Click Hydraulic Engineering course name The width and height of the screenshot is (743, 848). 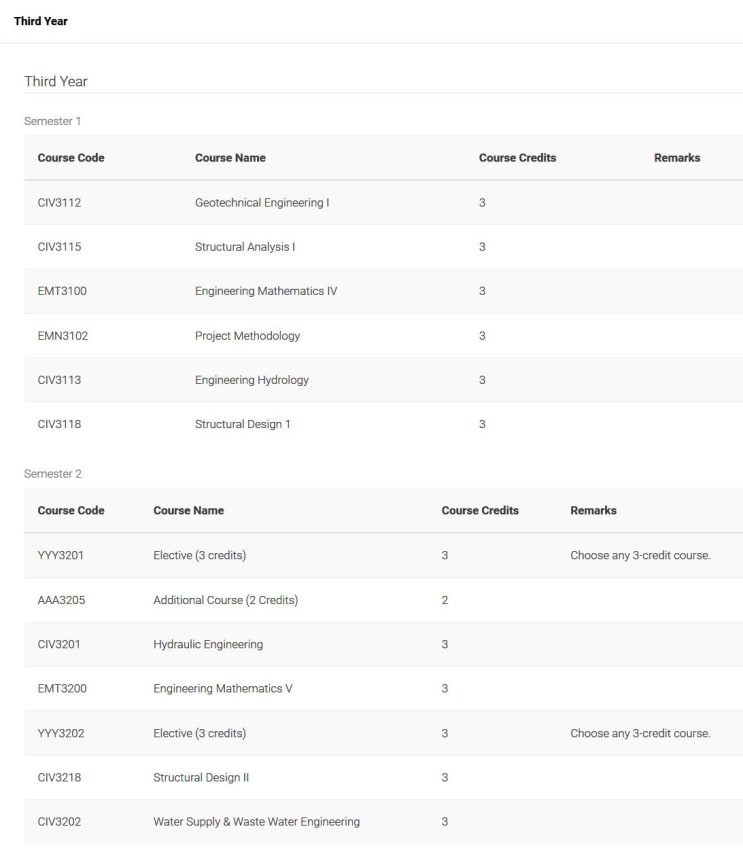pyautogui.click(x=208, y=644)
